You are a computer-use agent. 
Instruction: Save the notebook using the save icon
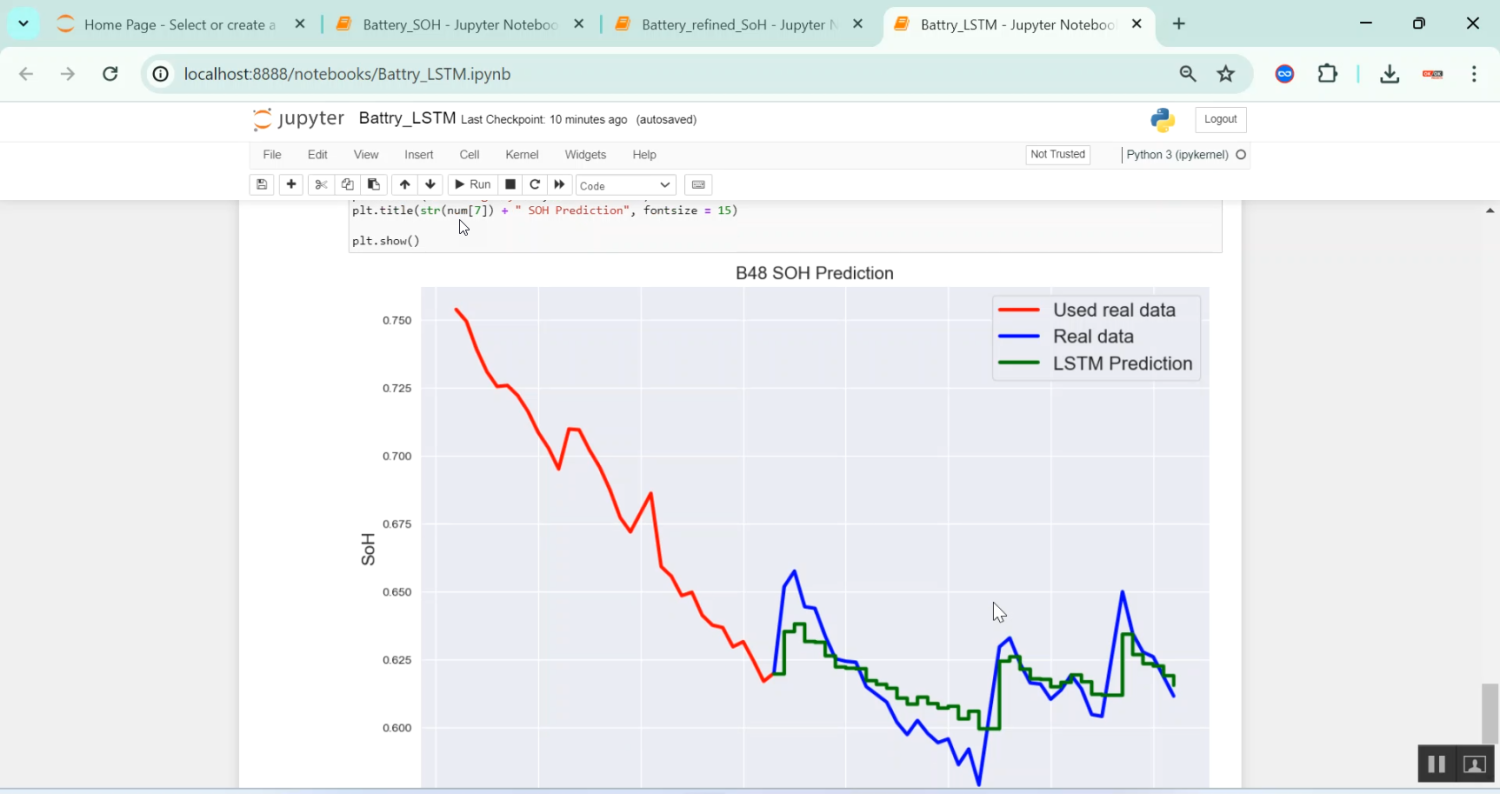tap(261, 184)
